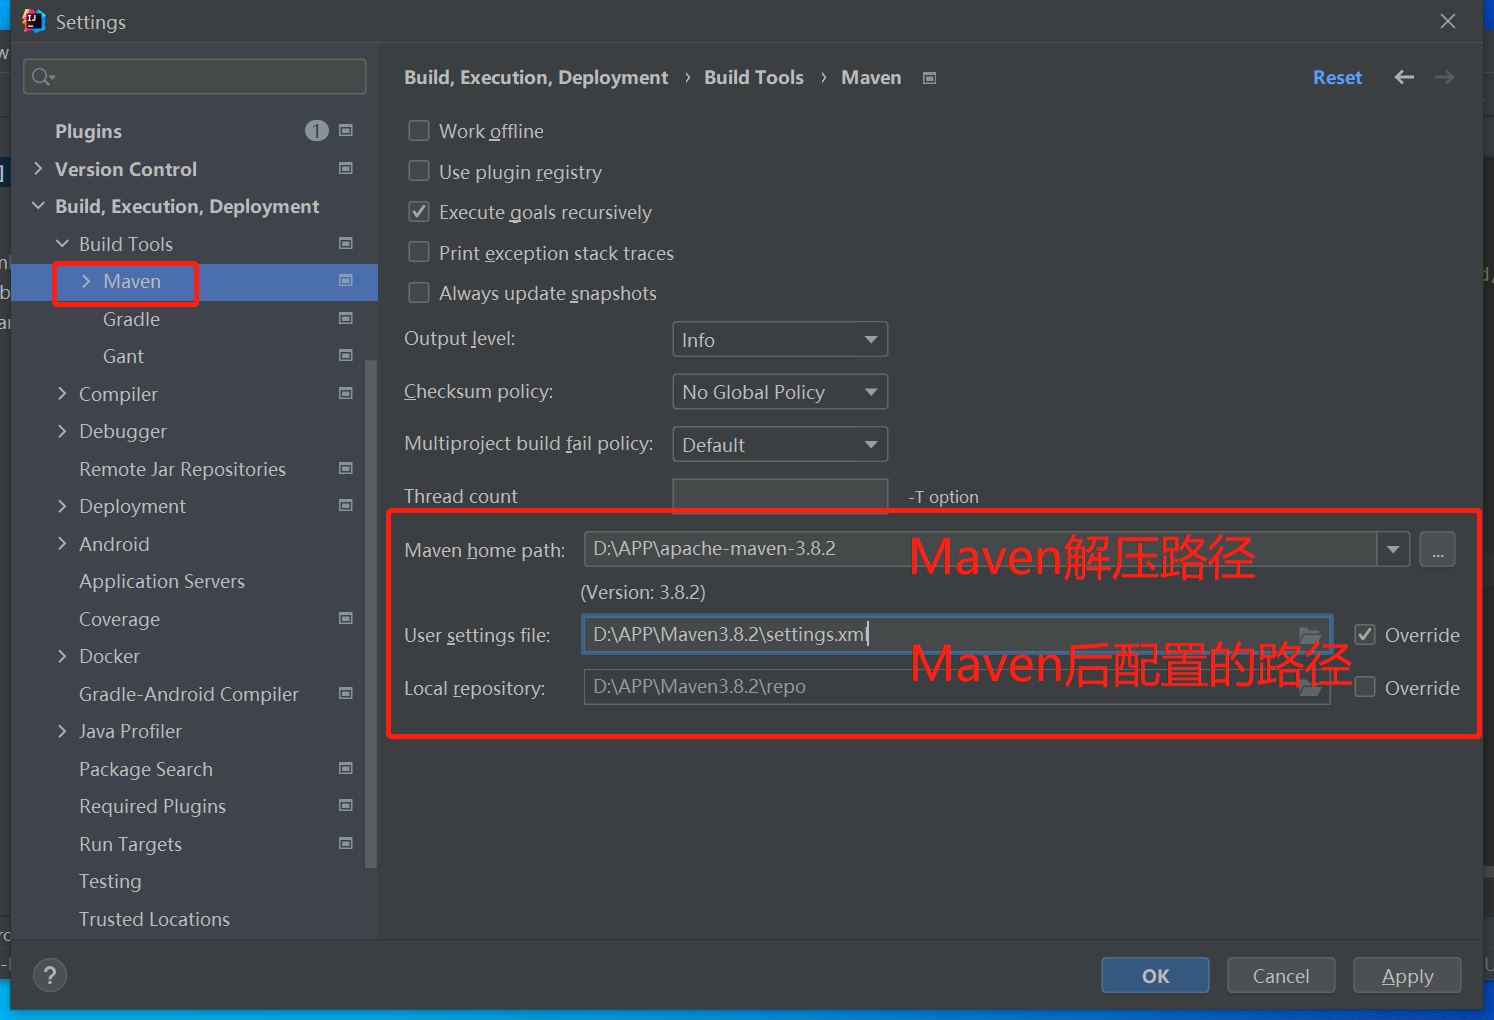Click the browse ellipsis button for Maven home

click(1437, 549)
